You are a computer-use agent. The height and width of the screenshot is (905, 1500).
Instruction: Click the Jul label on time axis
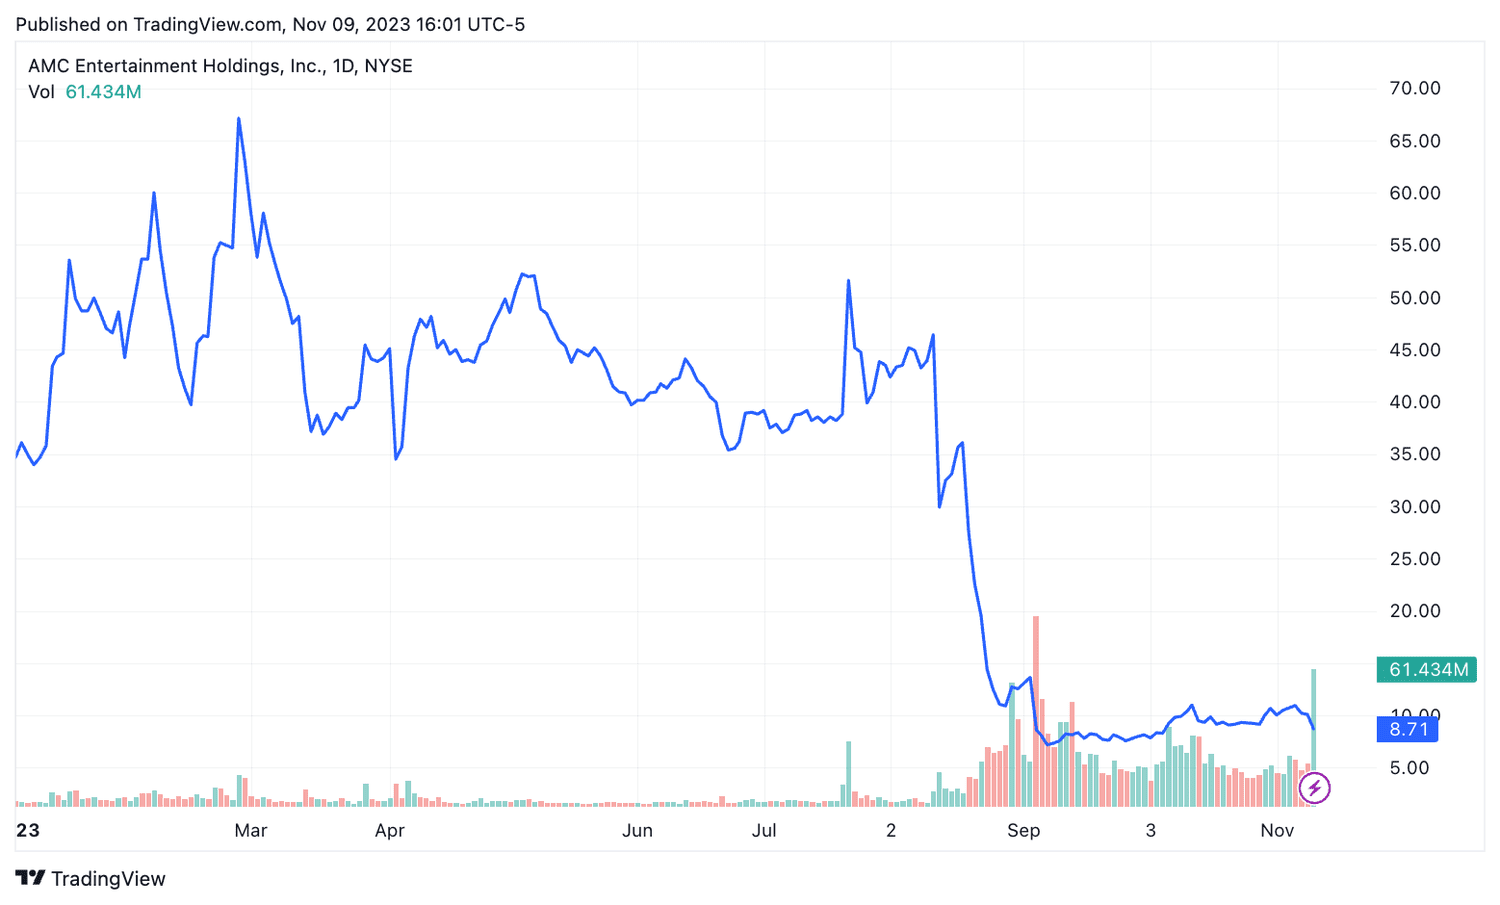pos(764,830)
